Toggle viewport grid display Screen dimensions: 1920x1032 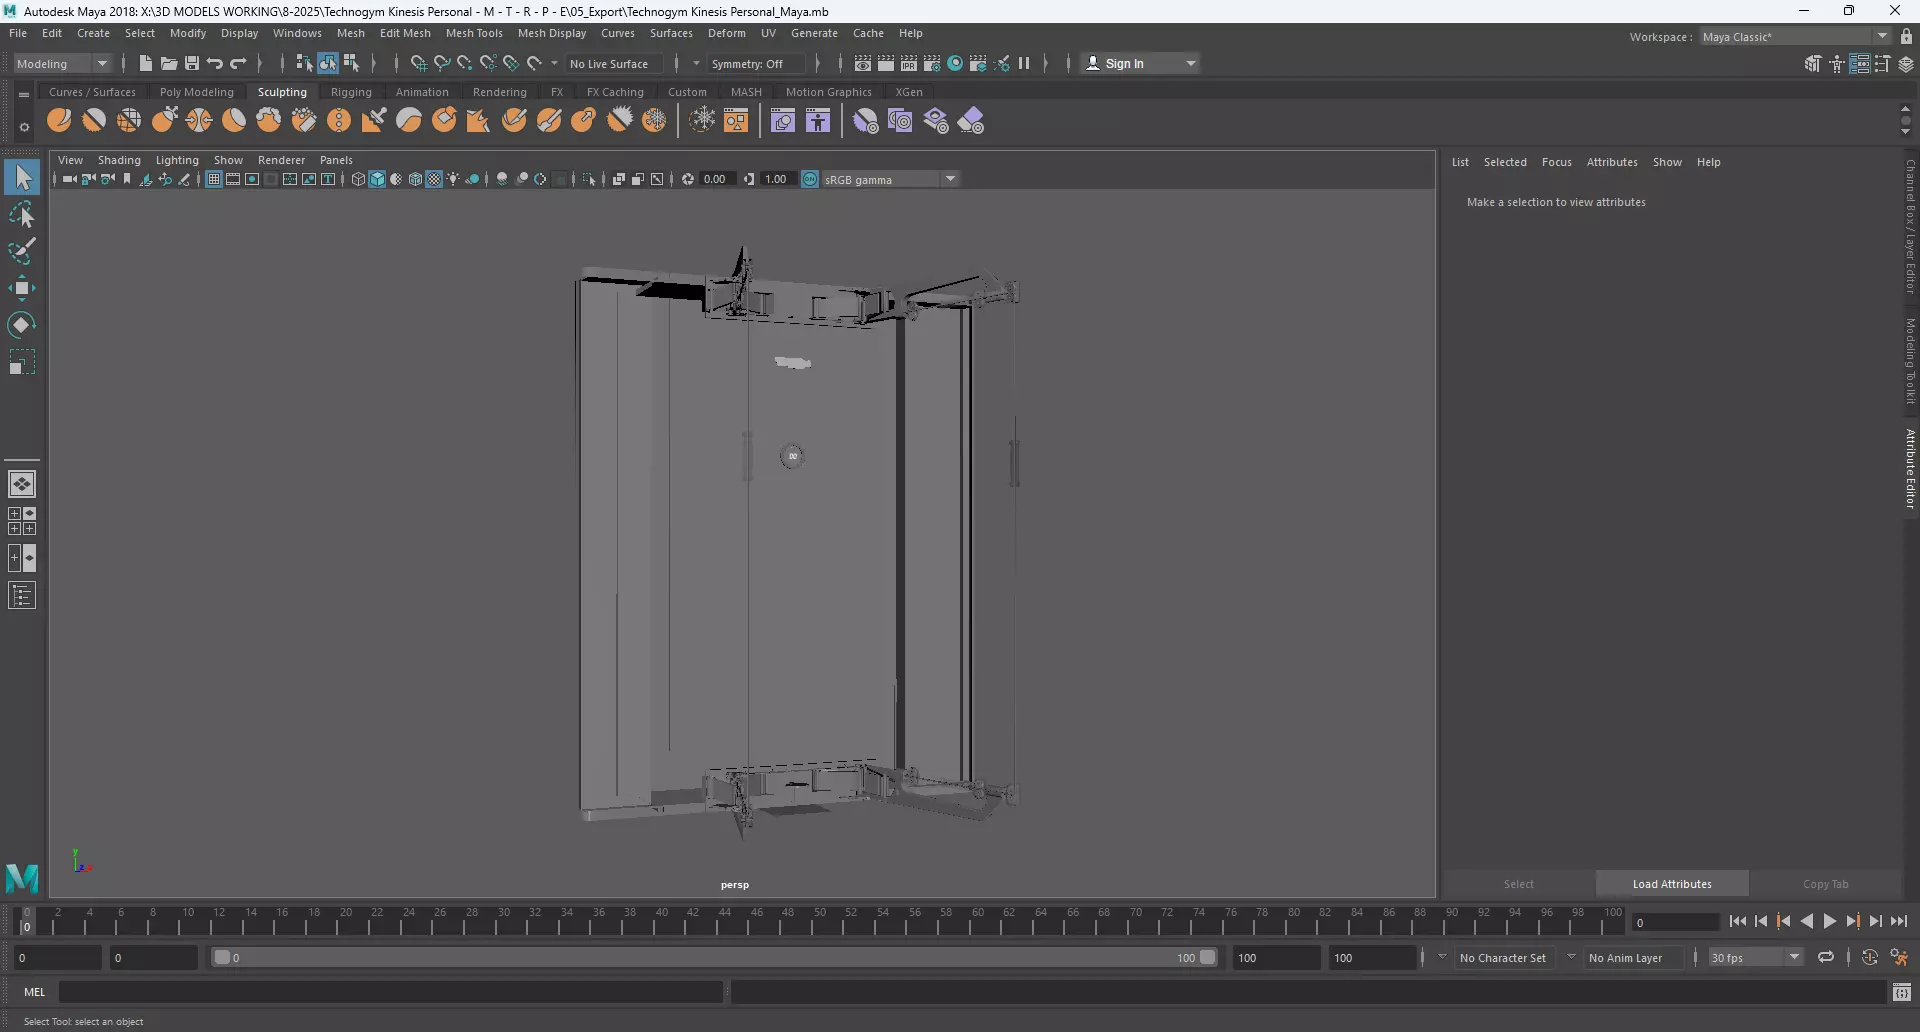(213, 179)
